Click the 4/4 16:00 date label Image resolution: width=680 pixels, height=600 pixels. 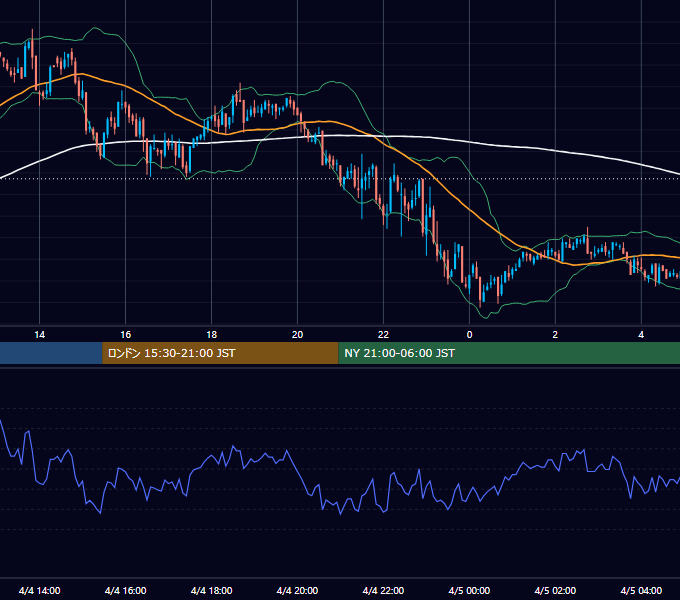[x=125, y=590]
